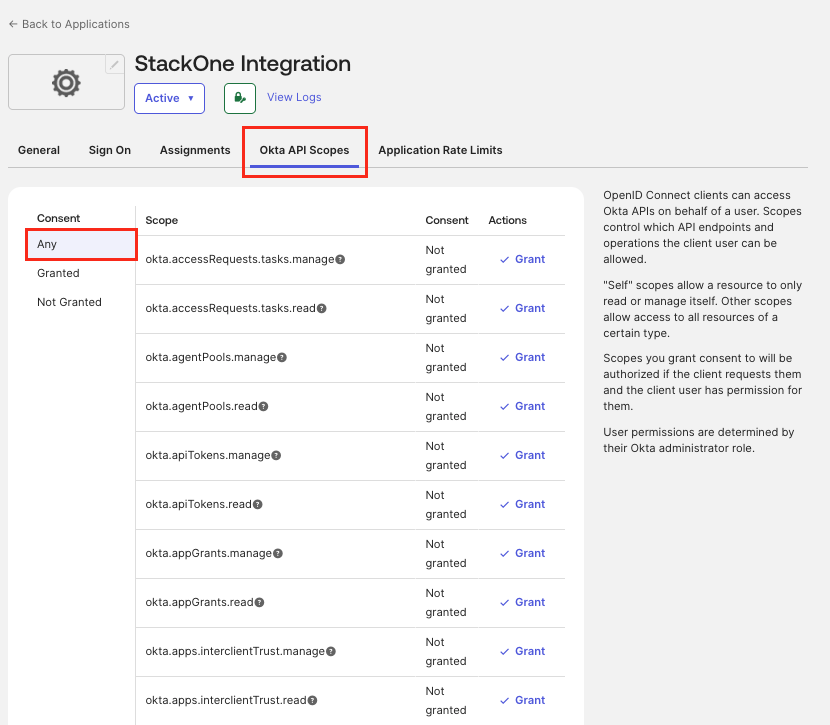Grant okta.apps.interclientTrust.manage scope
The height and width of the screenshot is (725, 830).
point(522,651)
